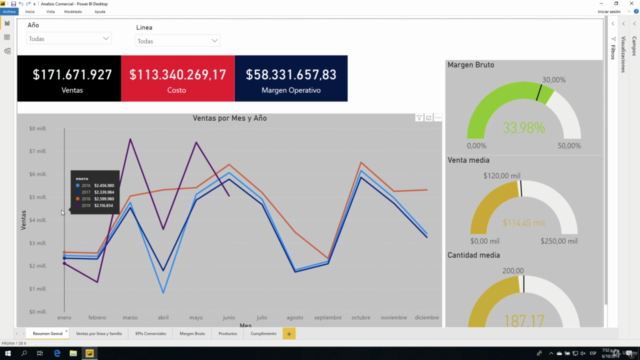Expand the Visualizaciones pane chevron
This screenshot has width=640, height=360.
click(624, 24)
